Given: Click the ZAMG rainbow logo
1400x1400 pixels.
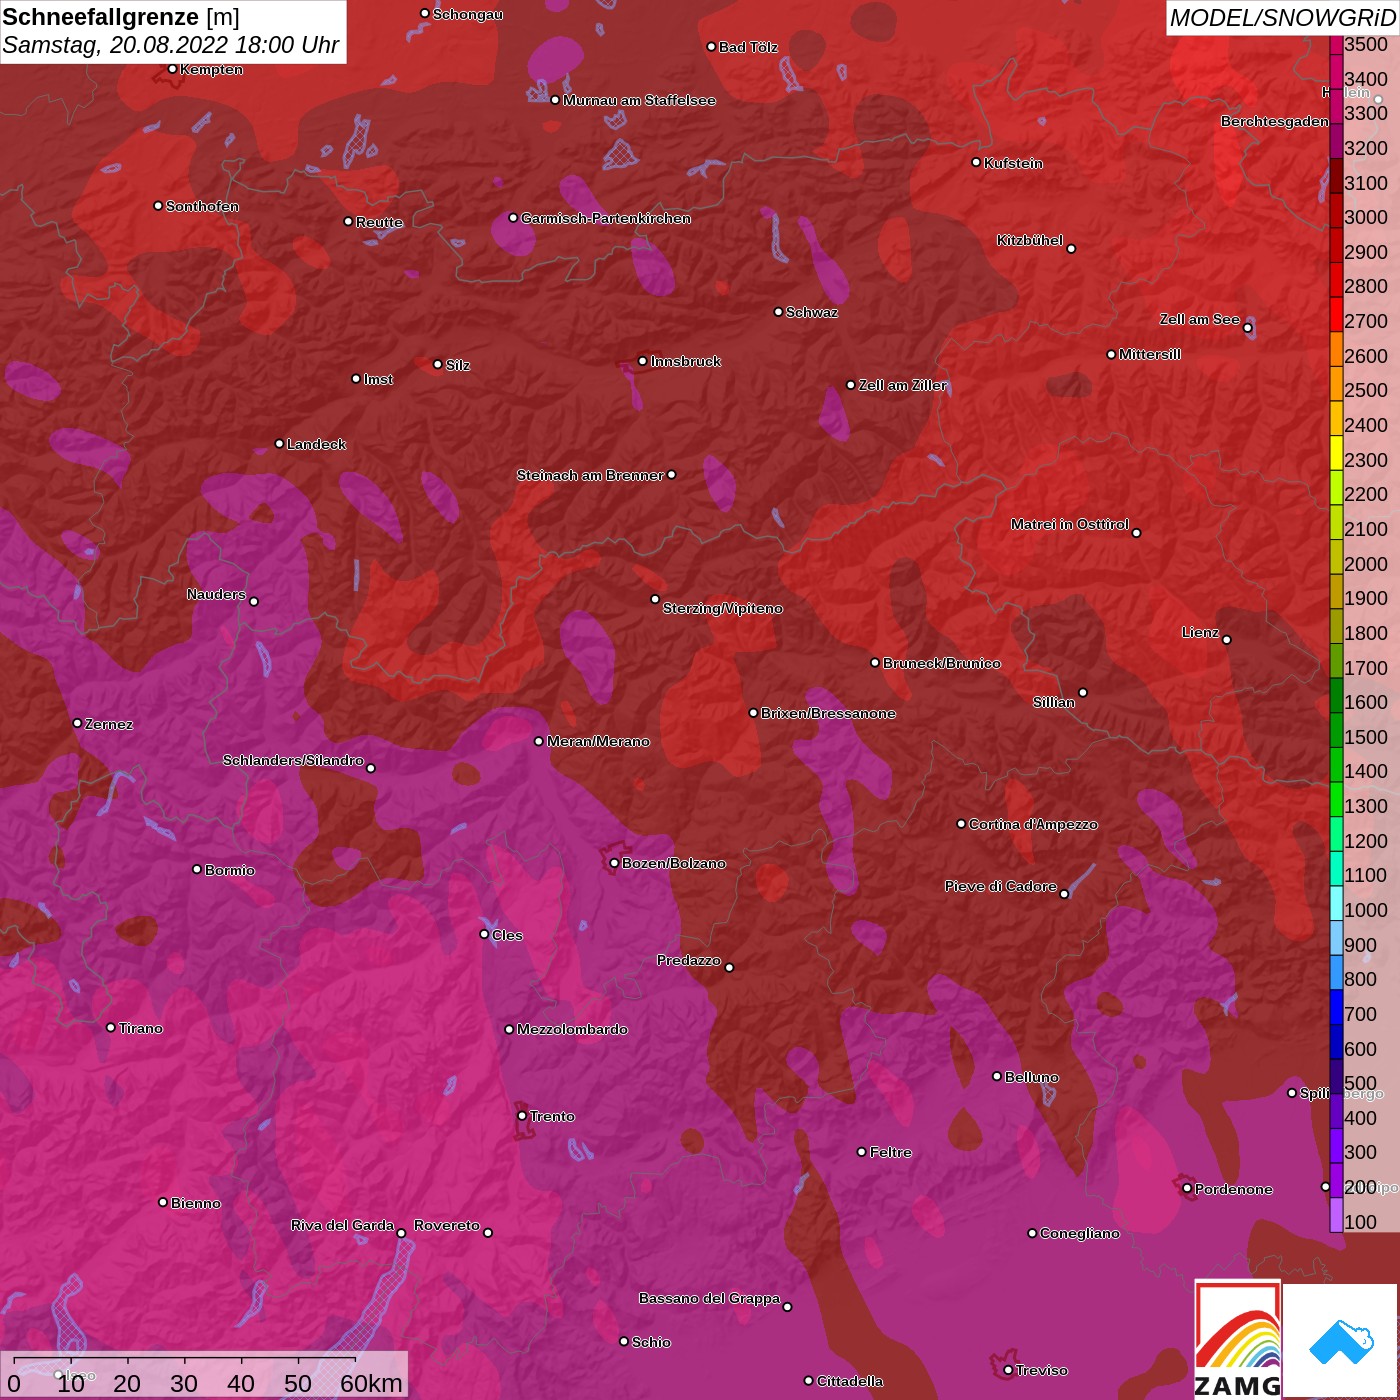Looking at the screenshot, I should tap(1237, 1340).
